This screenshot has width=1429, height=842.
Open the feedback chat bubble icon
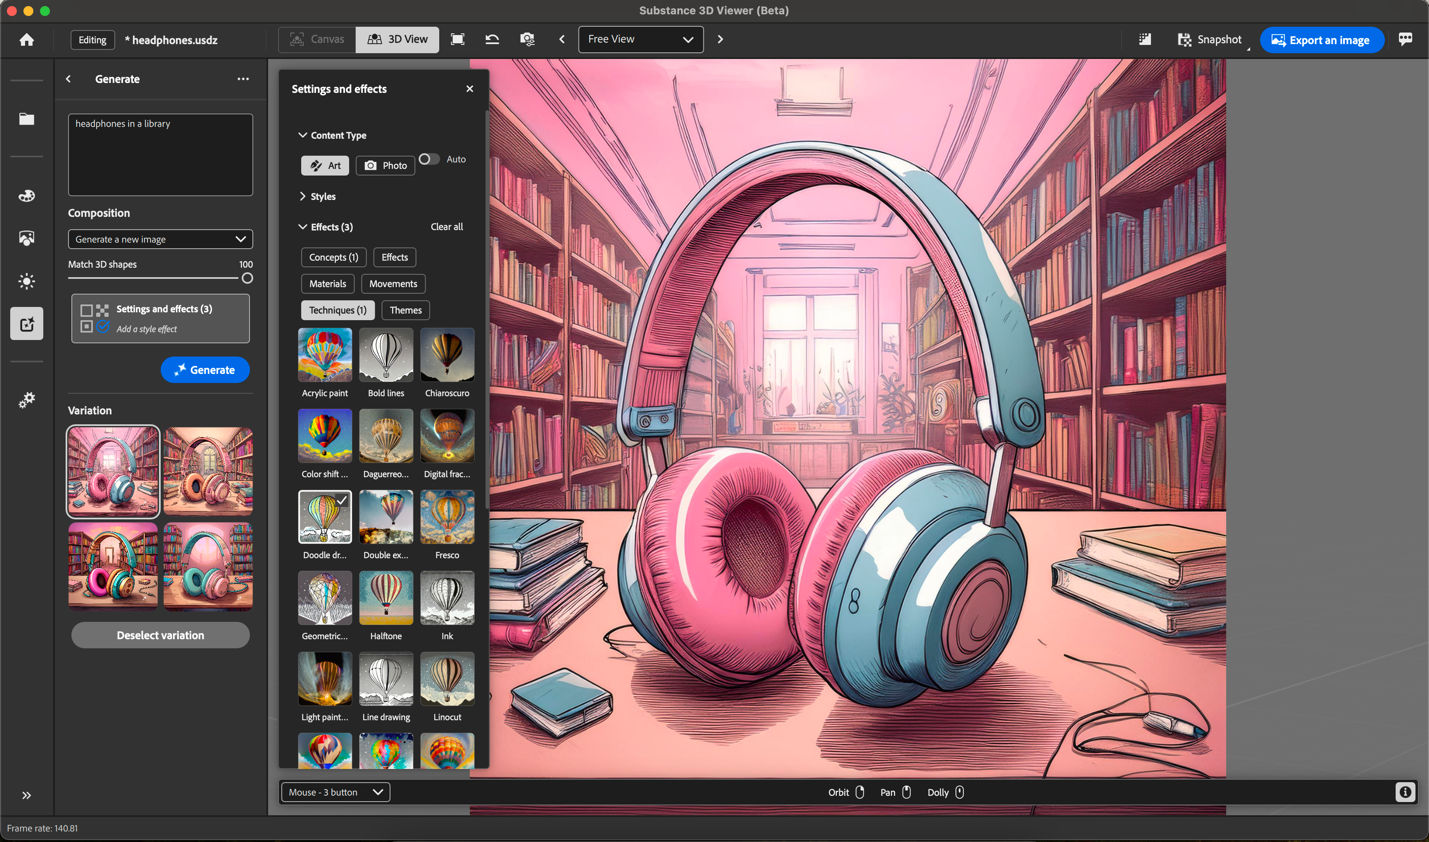coord(1405,39)
